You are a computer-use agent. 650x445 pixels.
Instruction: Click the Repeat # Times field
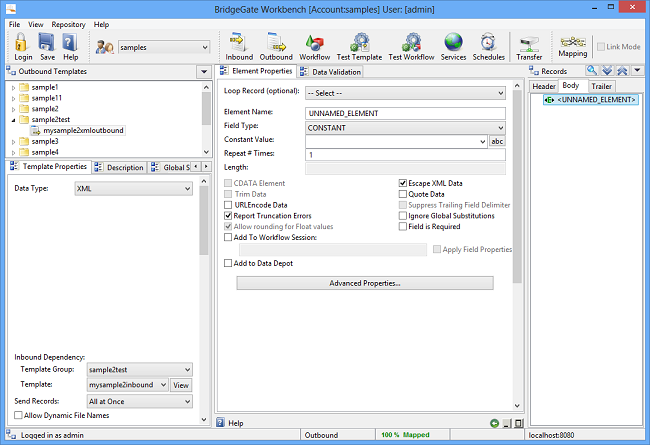pos(405,155)
